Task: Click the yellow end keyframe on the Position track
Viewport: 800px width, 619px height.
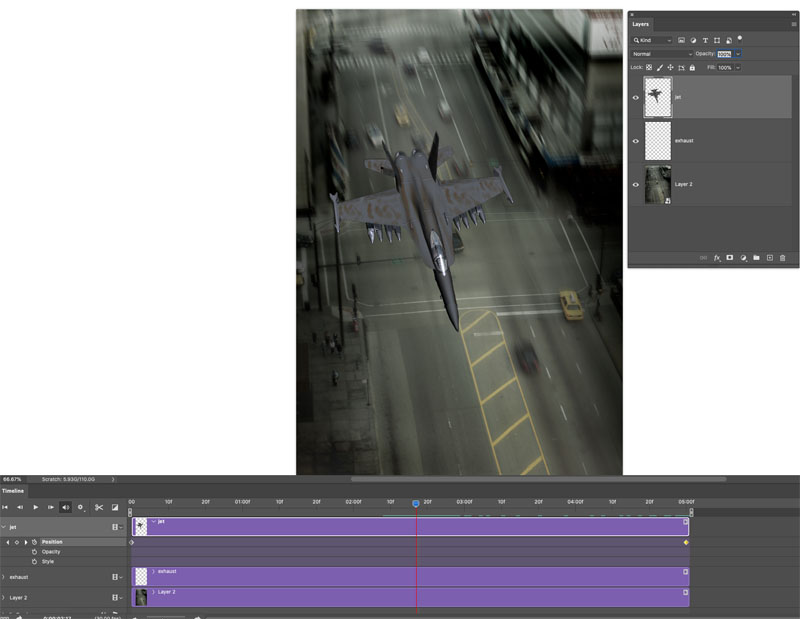Action: click(686, 542)
